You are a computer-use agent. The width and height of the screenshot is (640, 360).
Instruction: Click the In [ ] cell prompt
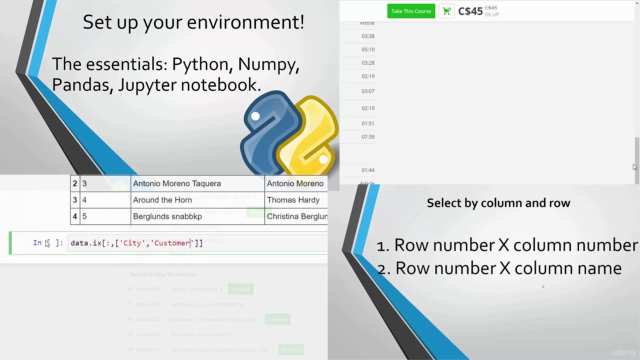click(x=48, y=243)
